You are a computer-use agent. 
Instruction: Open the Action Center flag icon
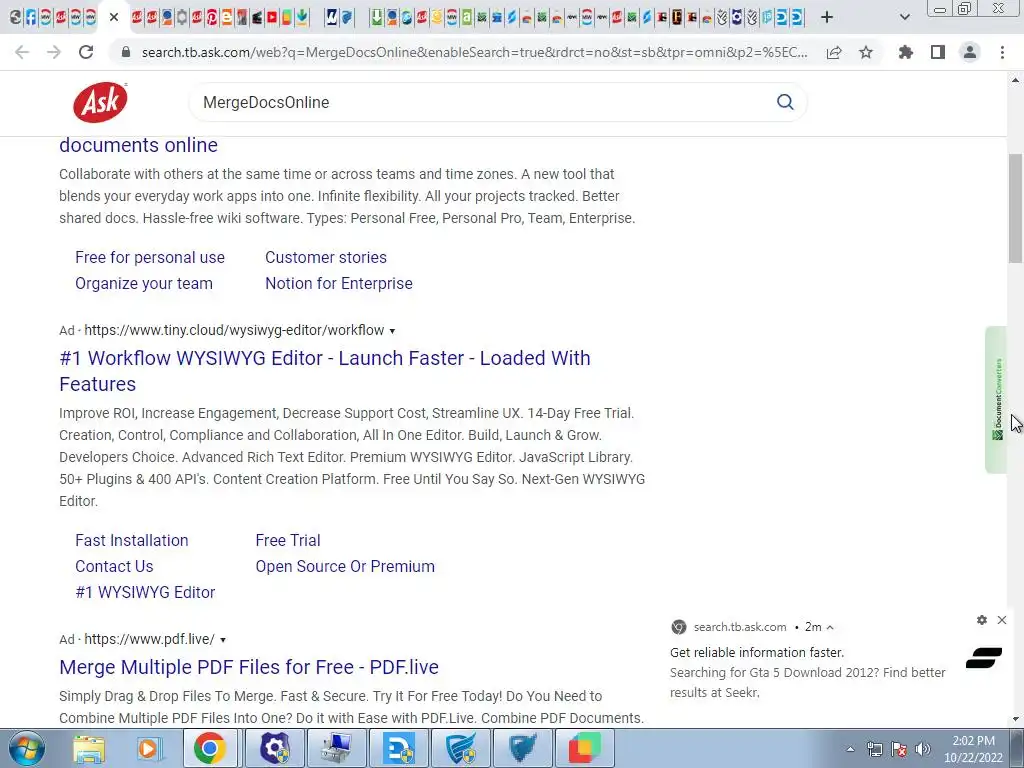point(899,750)
